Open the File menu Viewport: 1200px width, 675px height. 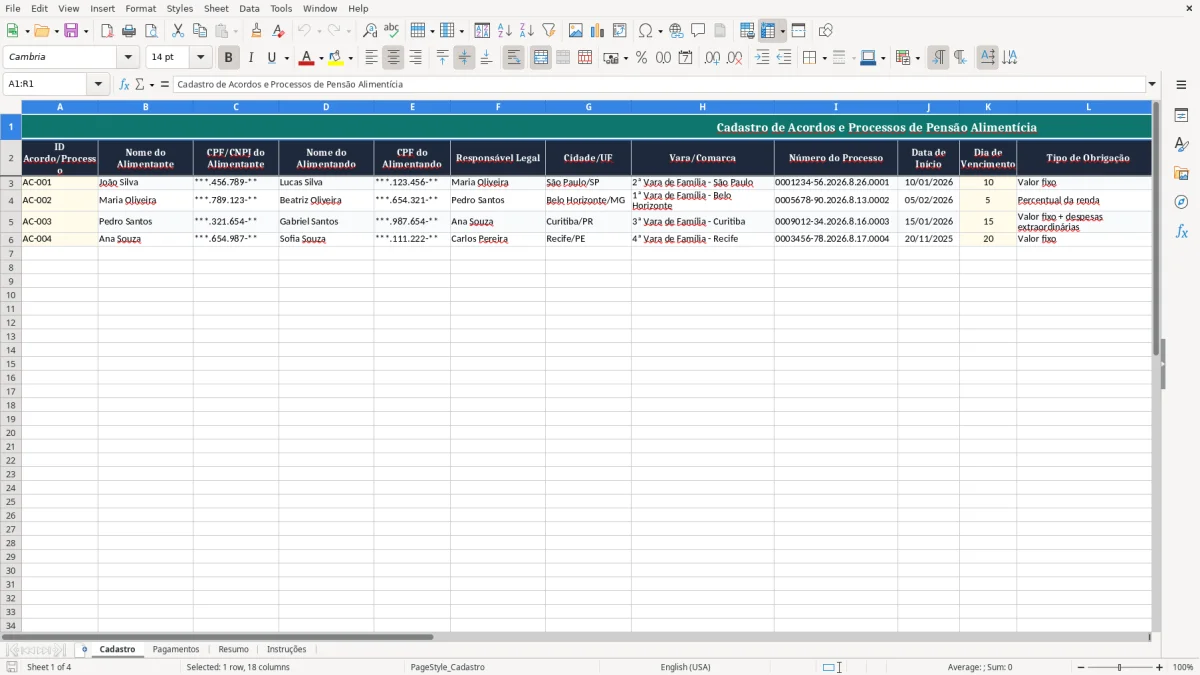(x=13, y=8)
